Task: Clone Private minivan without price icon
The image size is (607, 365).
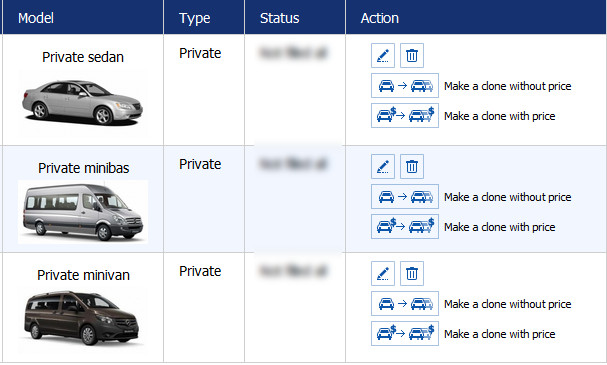Action: coord(405,303)
